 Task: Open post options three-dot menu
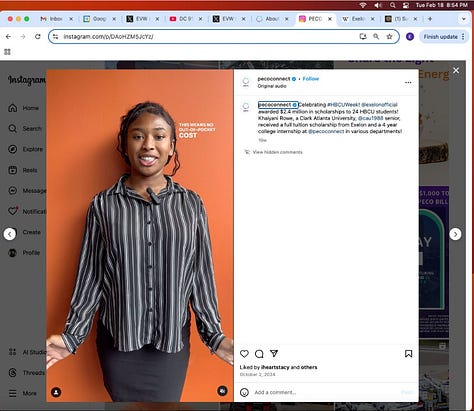(x=408, y=82)
